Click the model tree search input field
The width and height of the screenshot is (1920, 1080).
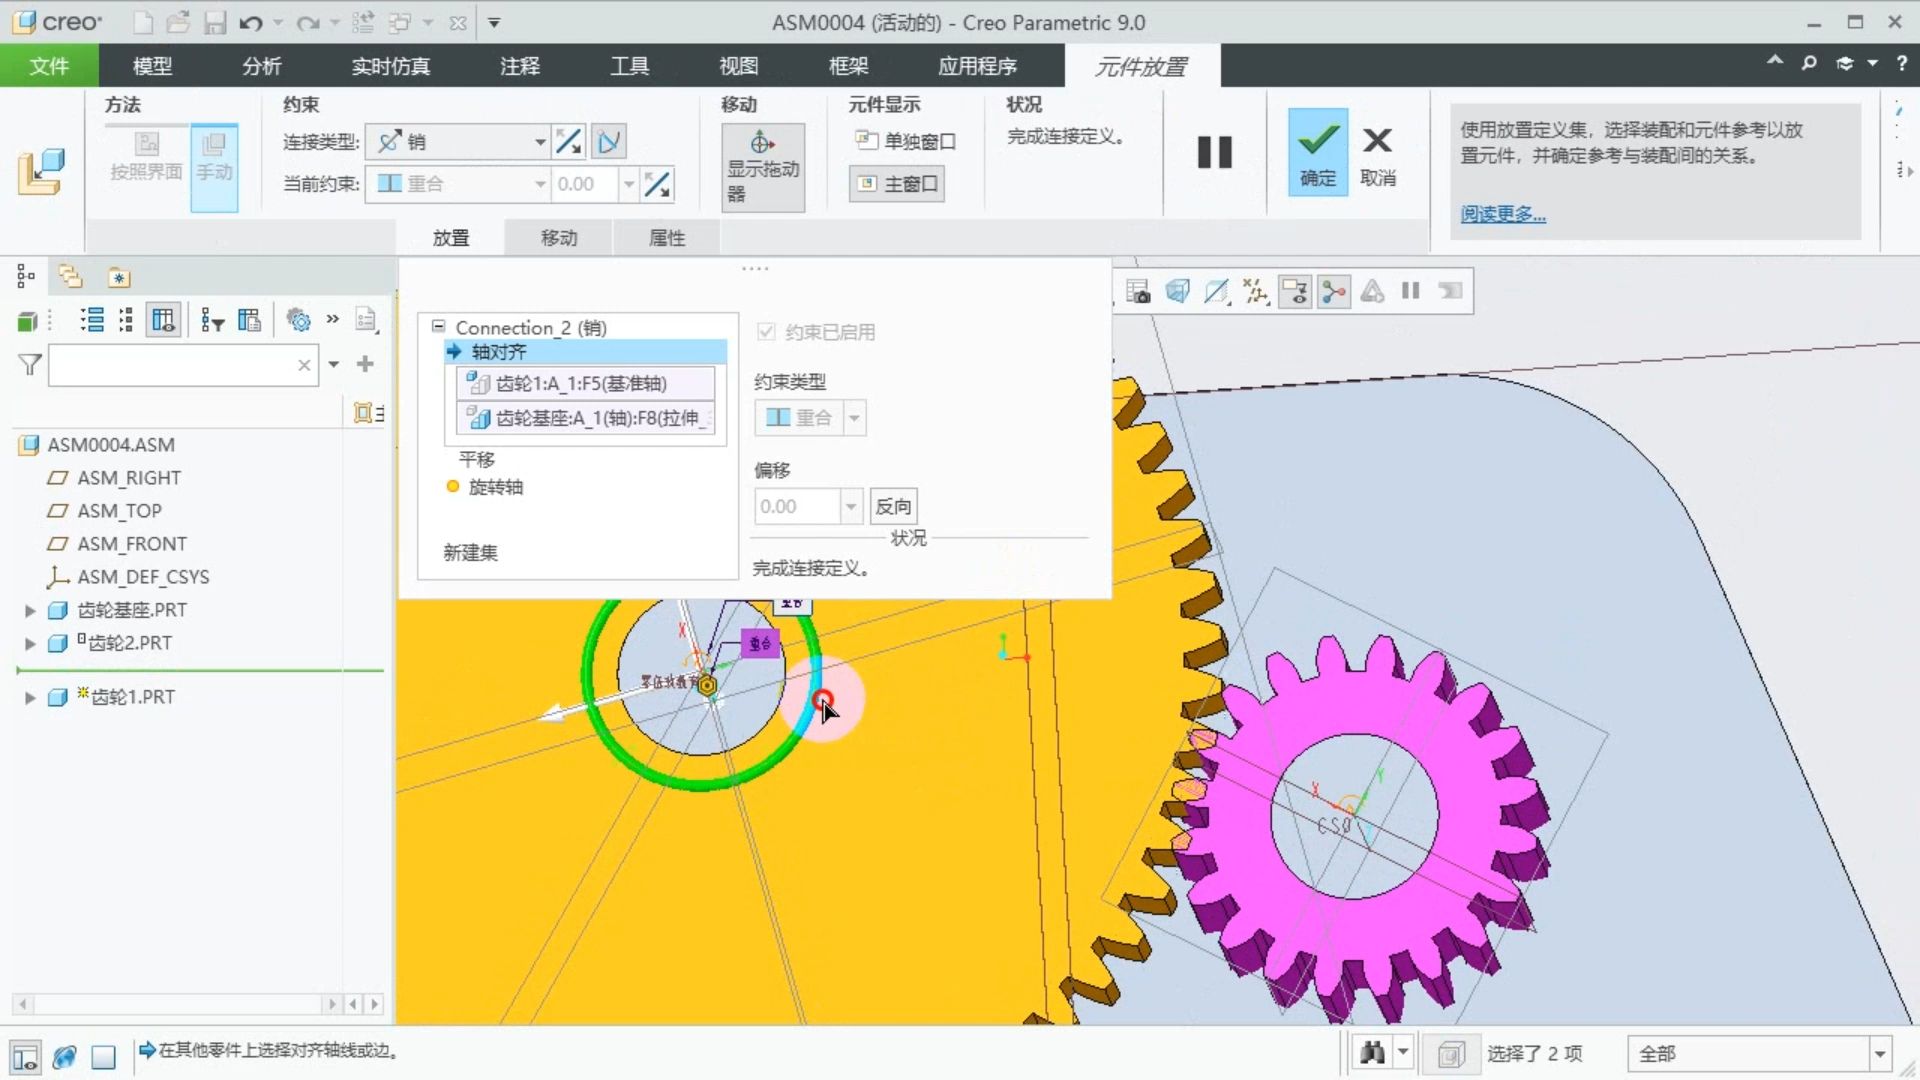172,366
